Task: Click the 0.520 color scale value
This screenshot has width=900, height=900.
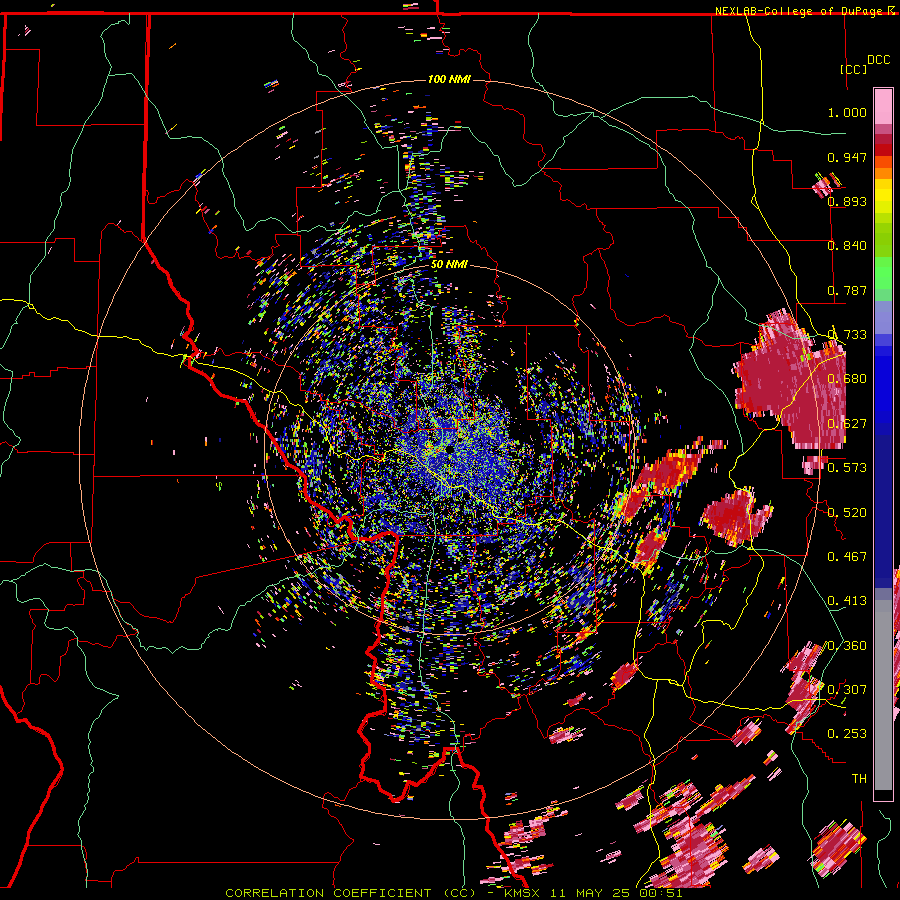Action: (847, 512)
